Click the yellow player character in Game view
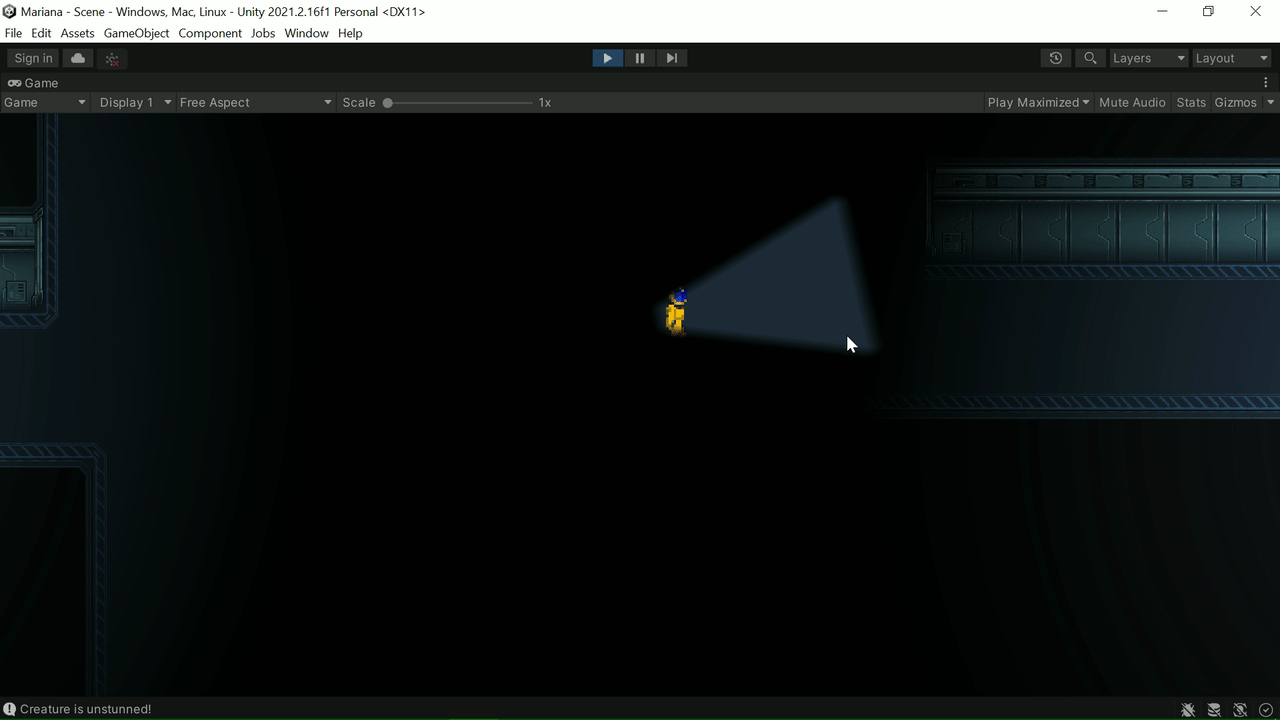The width and height of the screenshot is (1280, 720). coord(677,312)
